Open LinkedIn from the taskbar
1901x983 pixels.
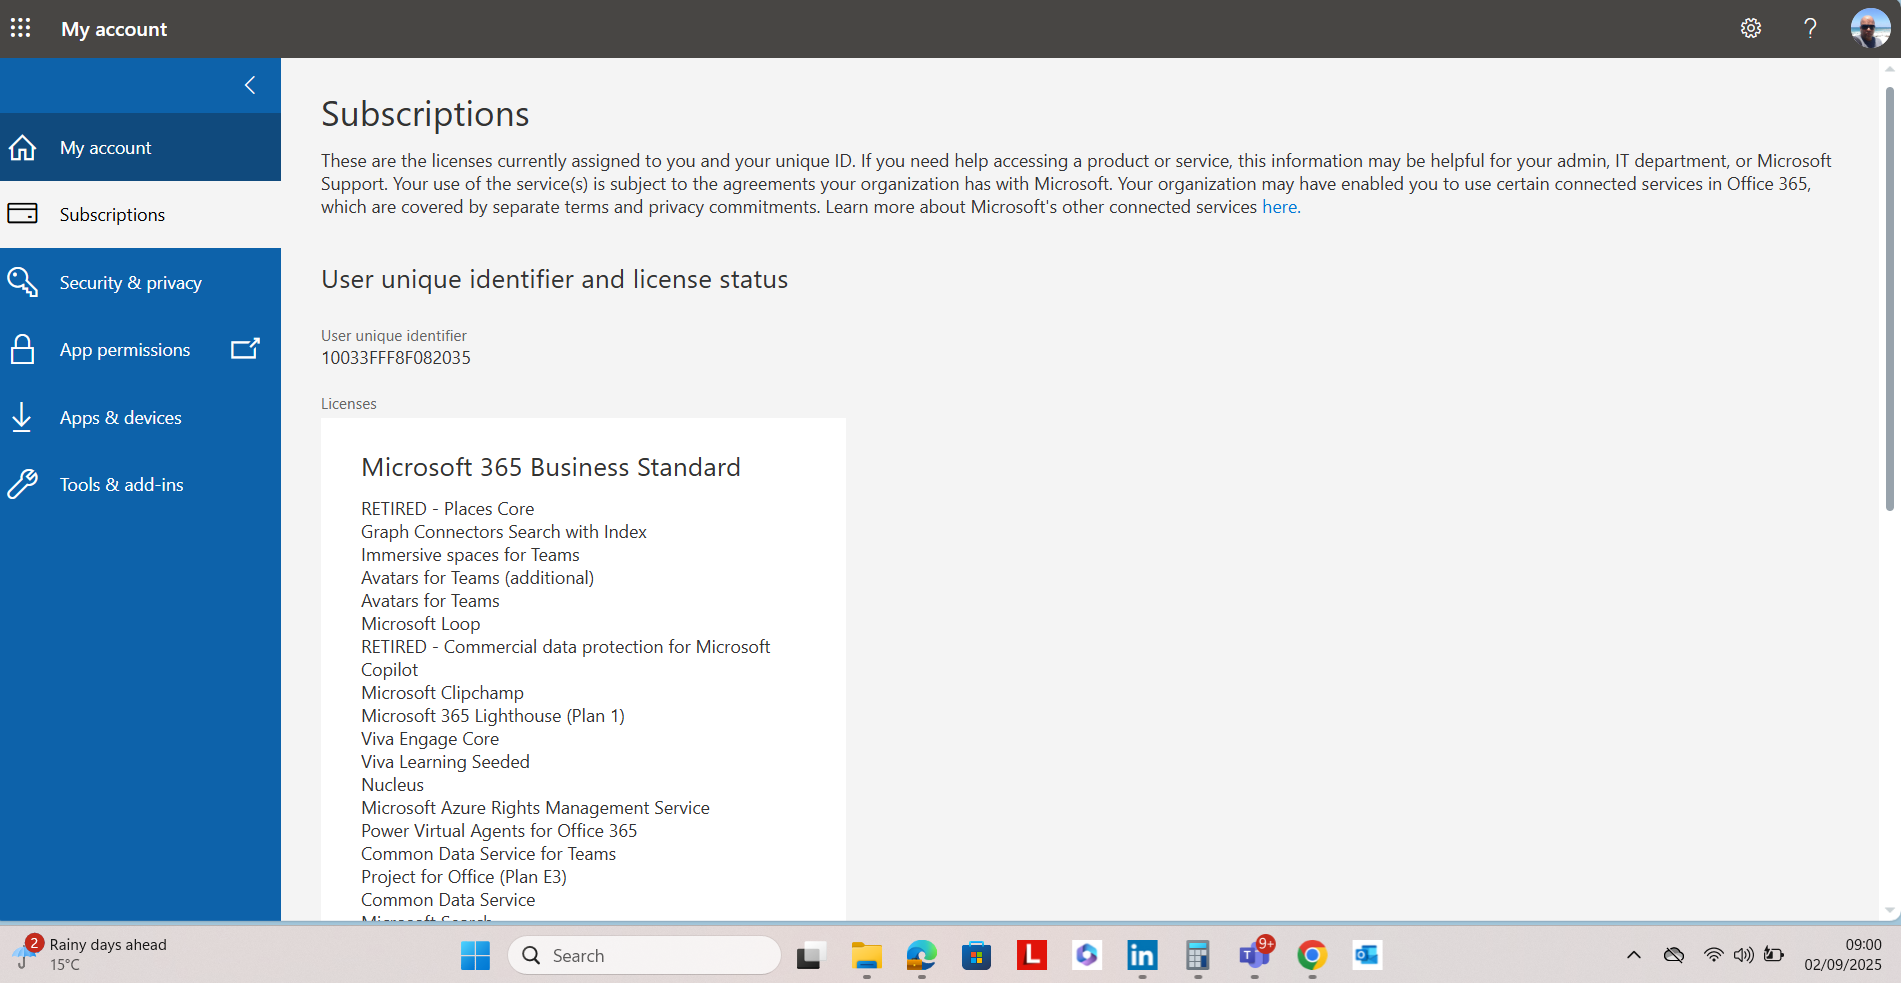1142,955
